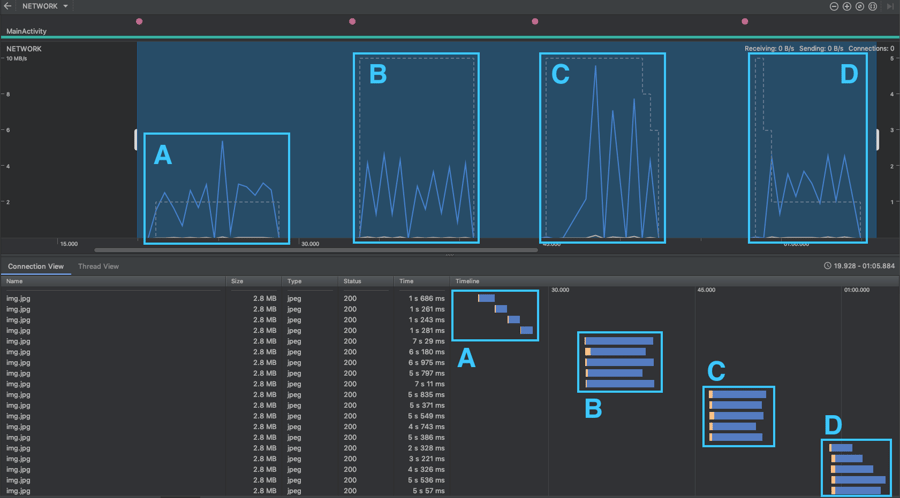Image resolution: width=900 pixels, height=498 pixels.
Task: Click the zoom out (minus) icon
Action: point(834,6)
